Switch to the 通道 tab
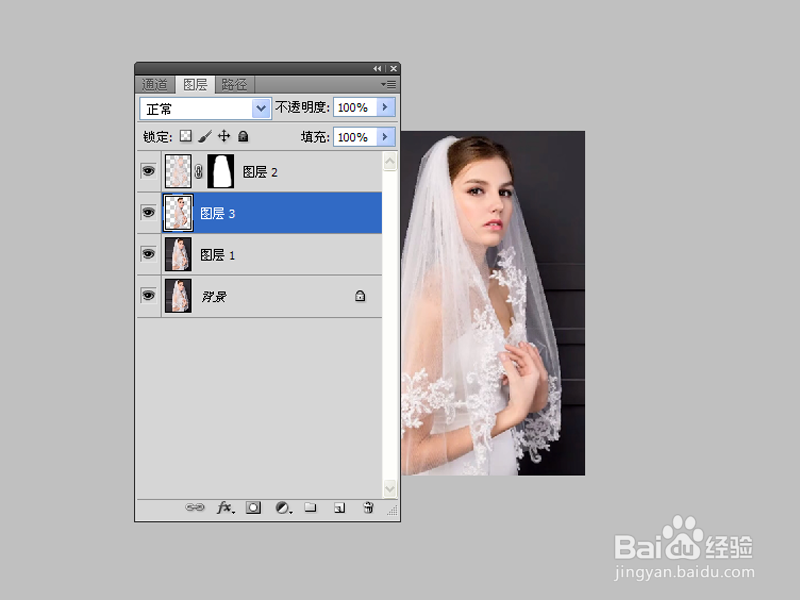The image size is (800, 600). click(155, 85)
